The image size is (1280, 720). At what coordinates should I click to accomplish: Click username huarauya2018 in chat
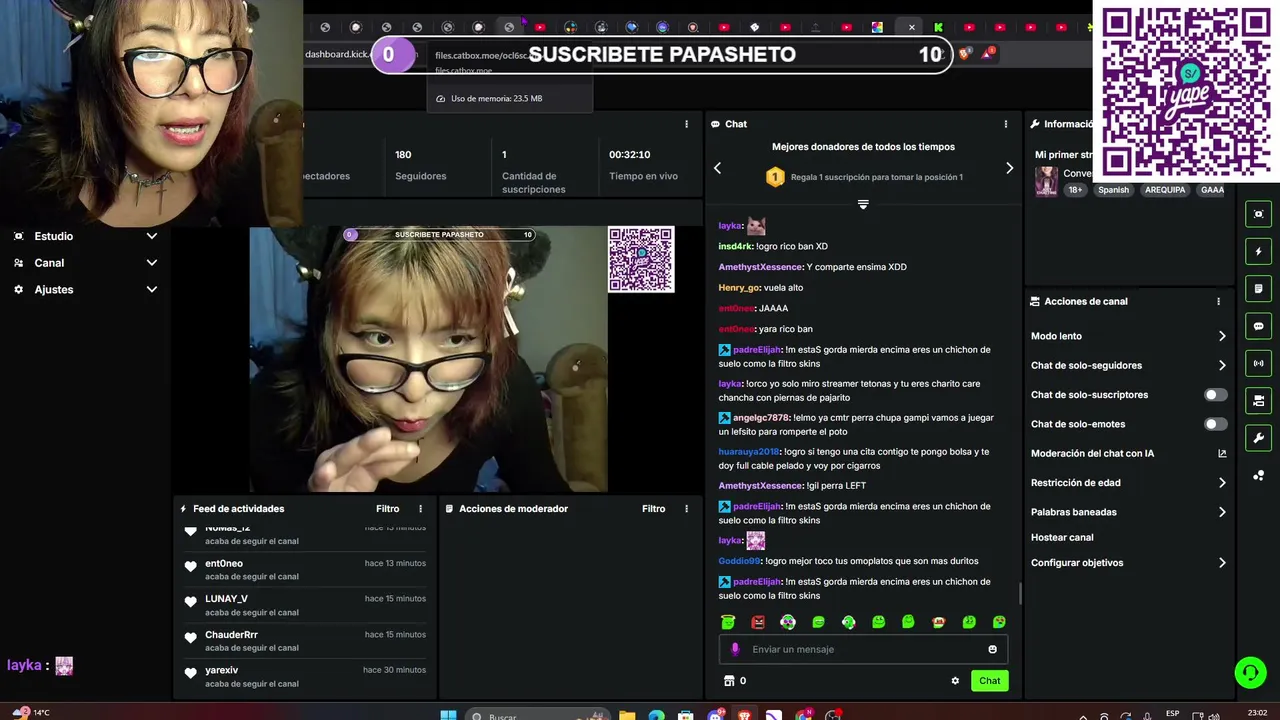748,452
